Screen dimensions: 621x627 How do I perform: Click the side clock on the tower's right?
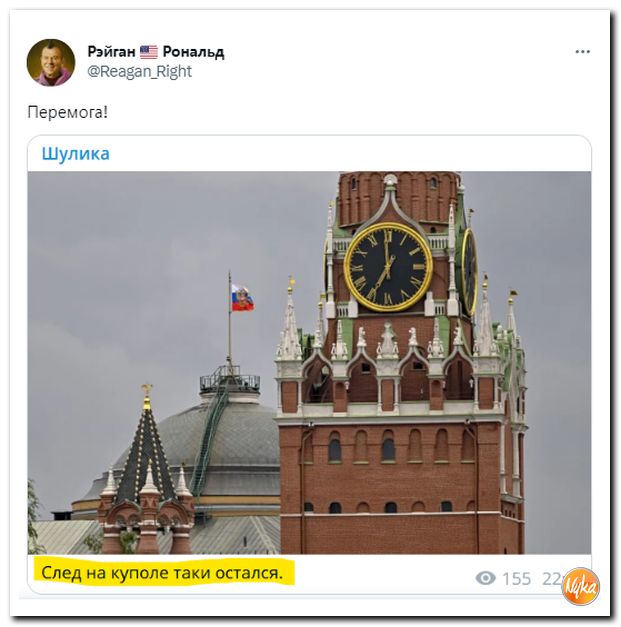pyautogui.click(x=469, y=272)
